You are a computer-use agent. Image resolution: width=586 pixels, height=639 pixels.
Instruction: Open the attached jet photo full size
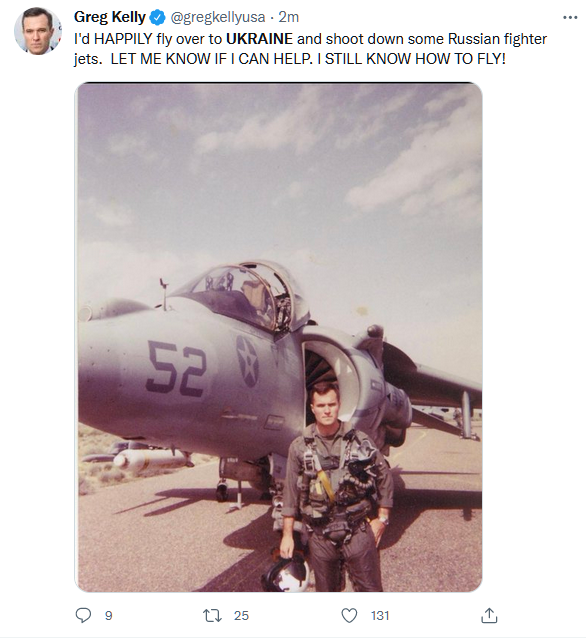pyautogui.click(x=278, y=337)
